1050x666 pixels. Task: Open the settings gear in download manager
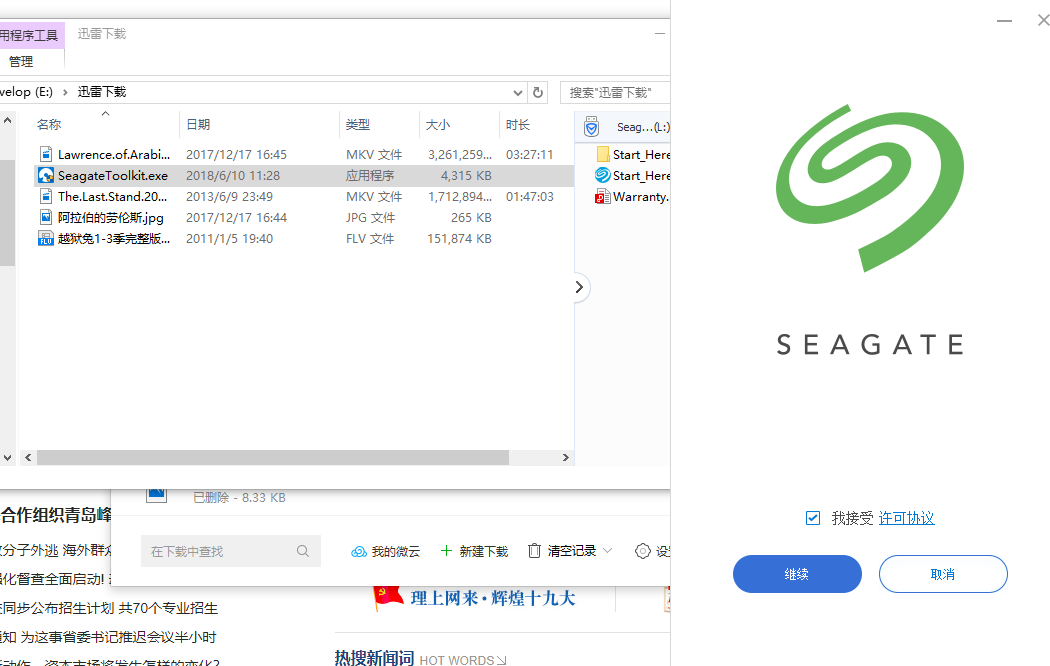point(642,551)
